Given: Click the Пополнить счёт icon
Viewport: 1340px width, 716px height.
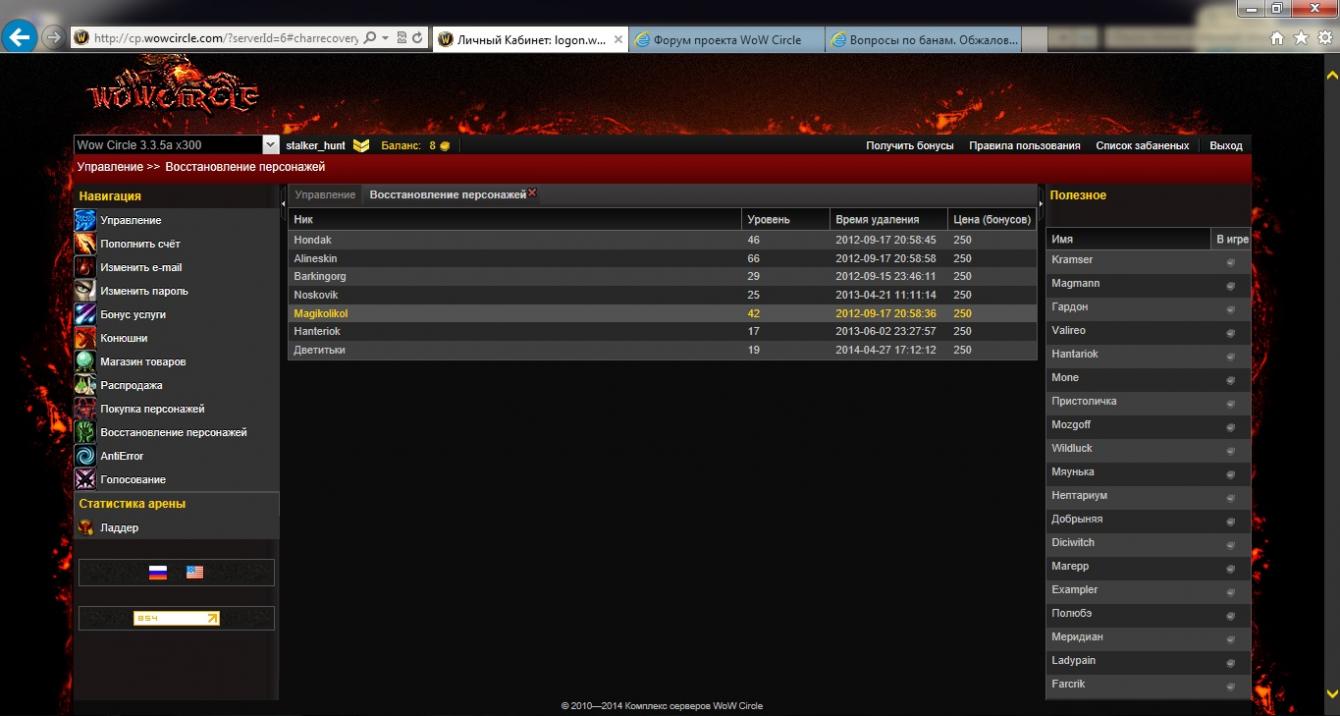Looking at the screenshot, I should pos(86,244).
